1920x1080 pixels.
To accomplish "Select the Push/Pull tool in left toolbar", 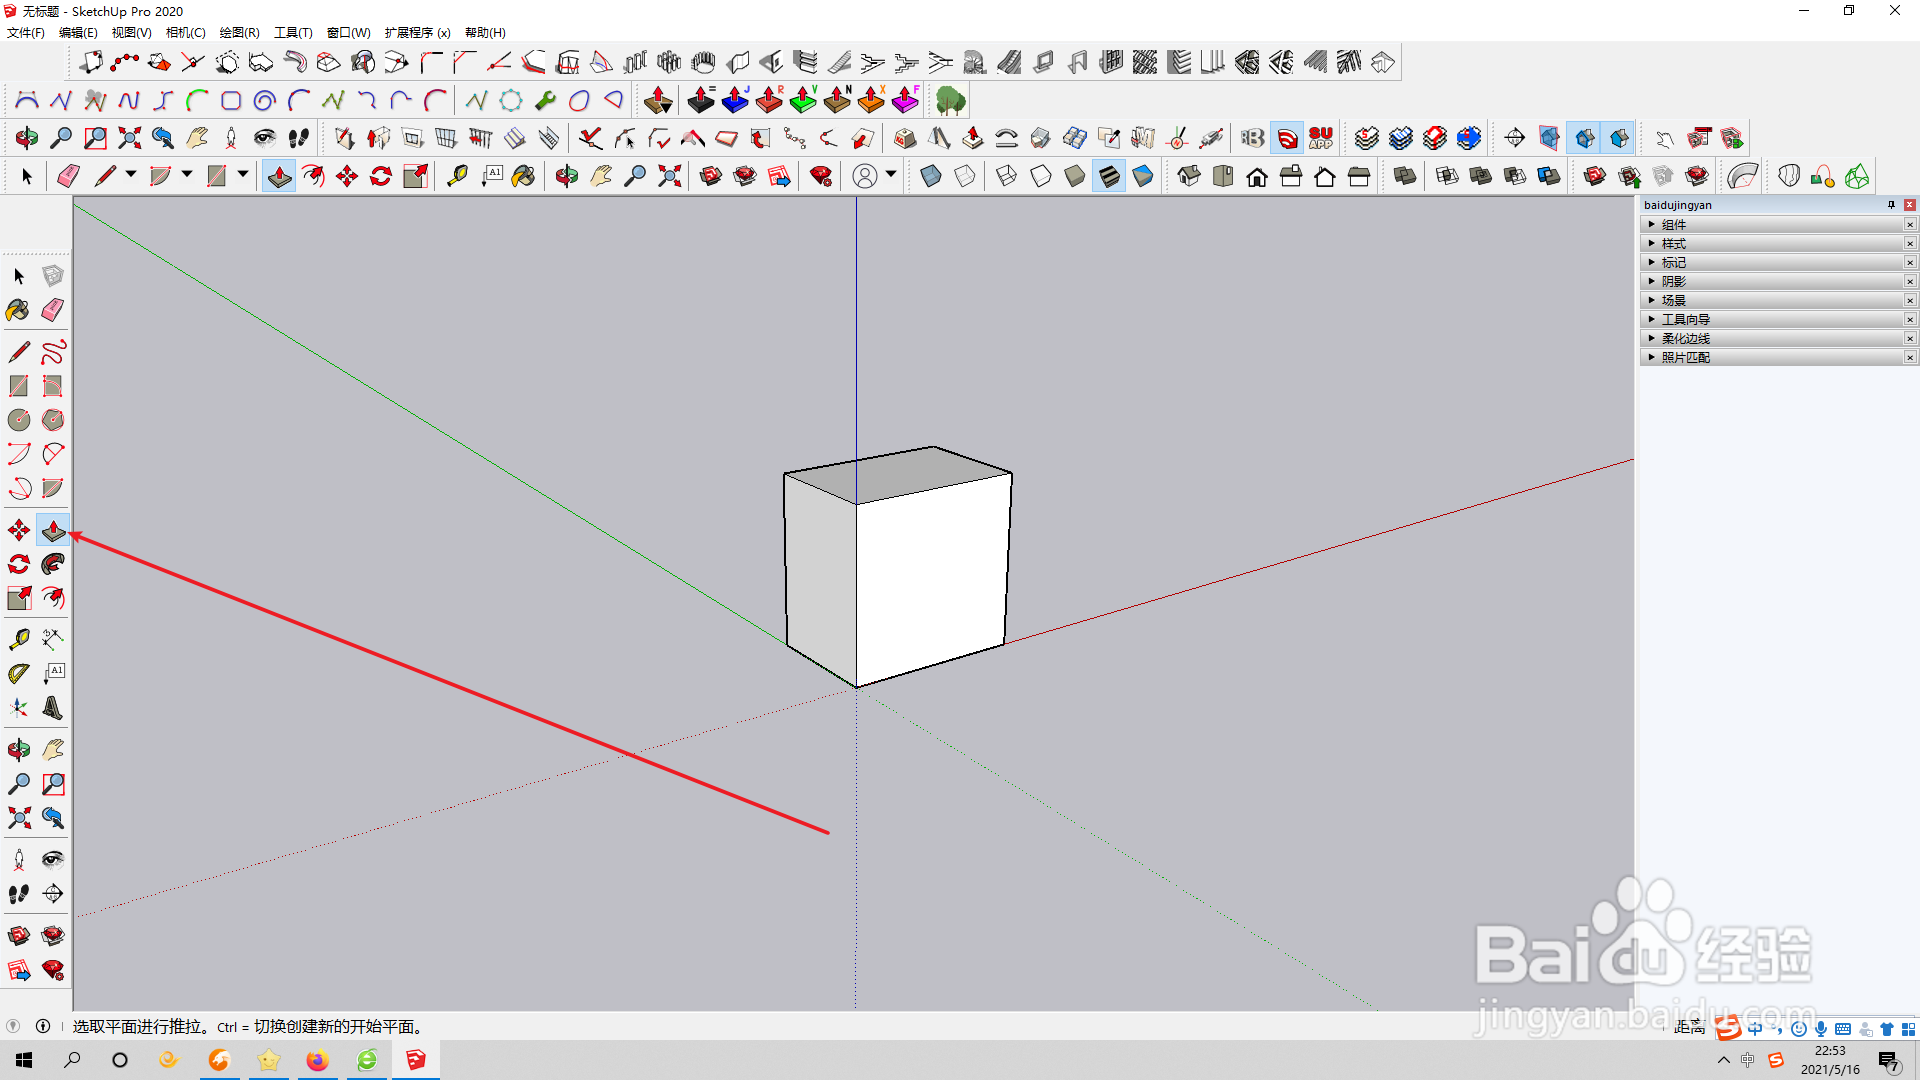I will (x=53, y=530).
